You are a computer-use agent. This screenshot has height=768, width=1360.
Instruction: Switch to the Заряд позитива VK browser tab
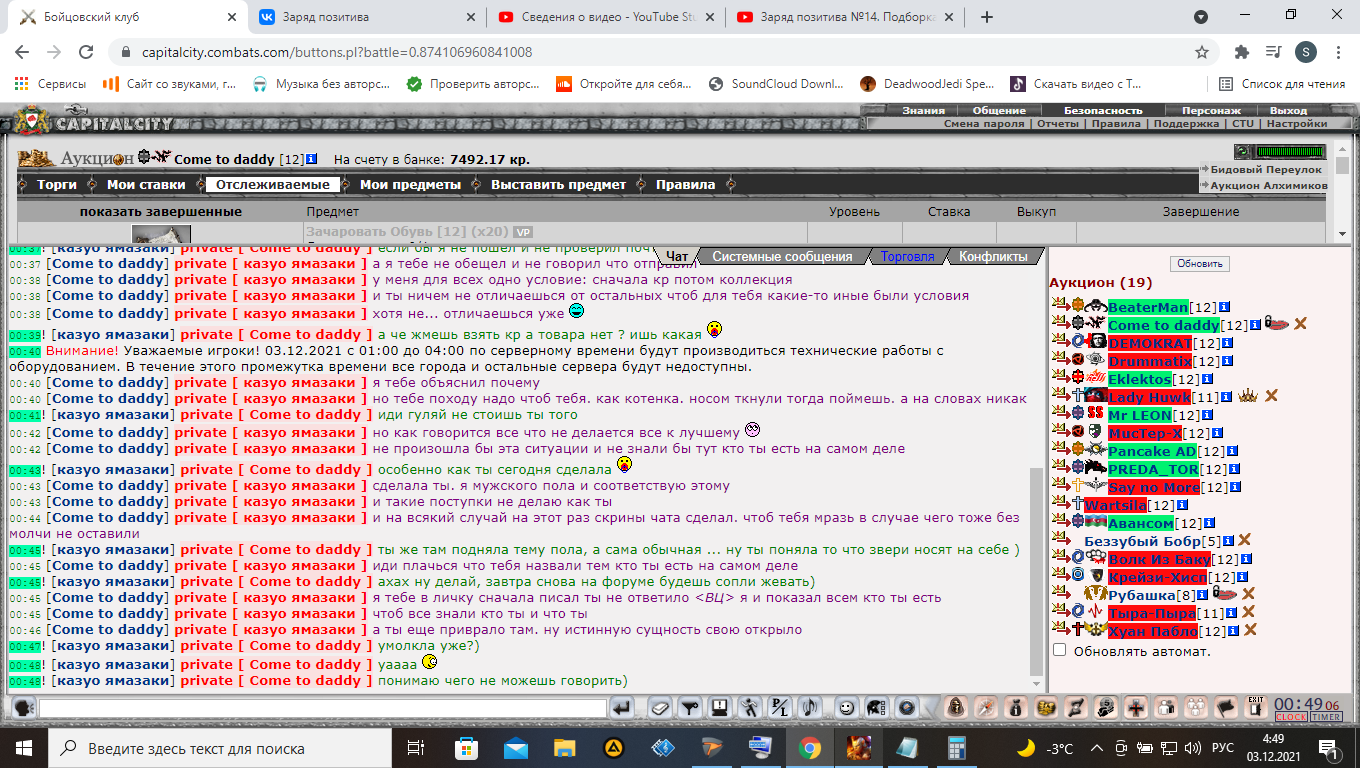[365, 17]
